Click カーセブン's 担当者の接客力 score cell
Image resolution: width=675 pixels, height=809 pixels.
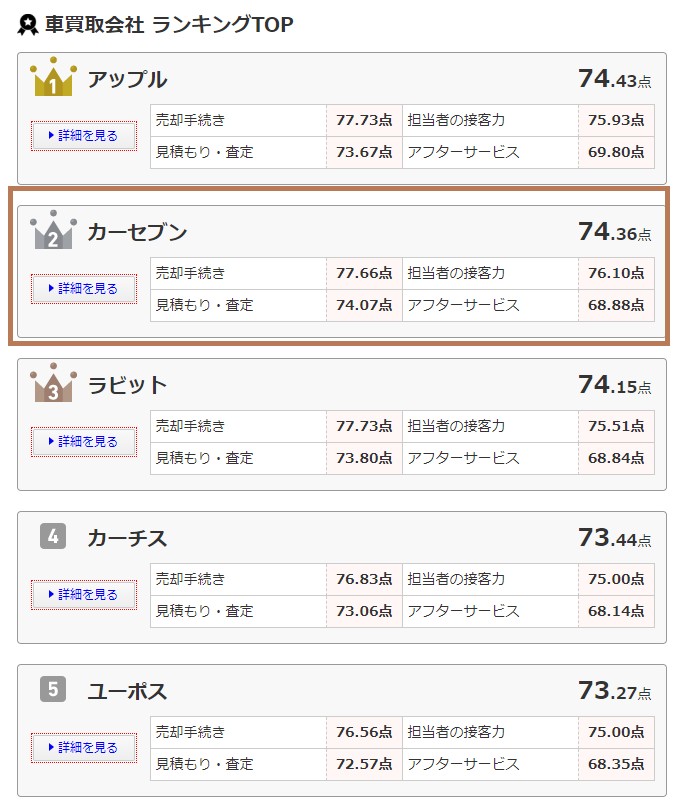616,273
